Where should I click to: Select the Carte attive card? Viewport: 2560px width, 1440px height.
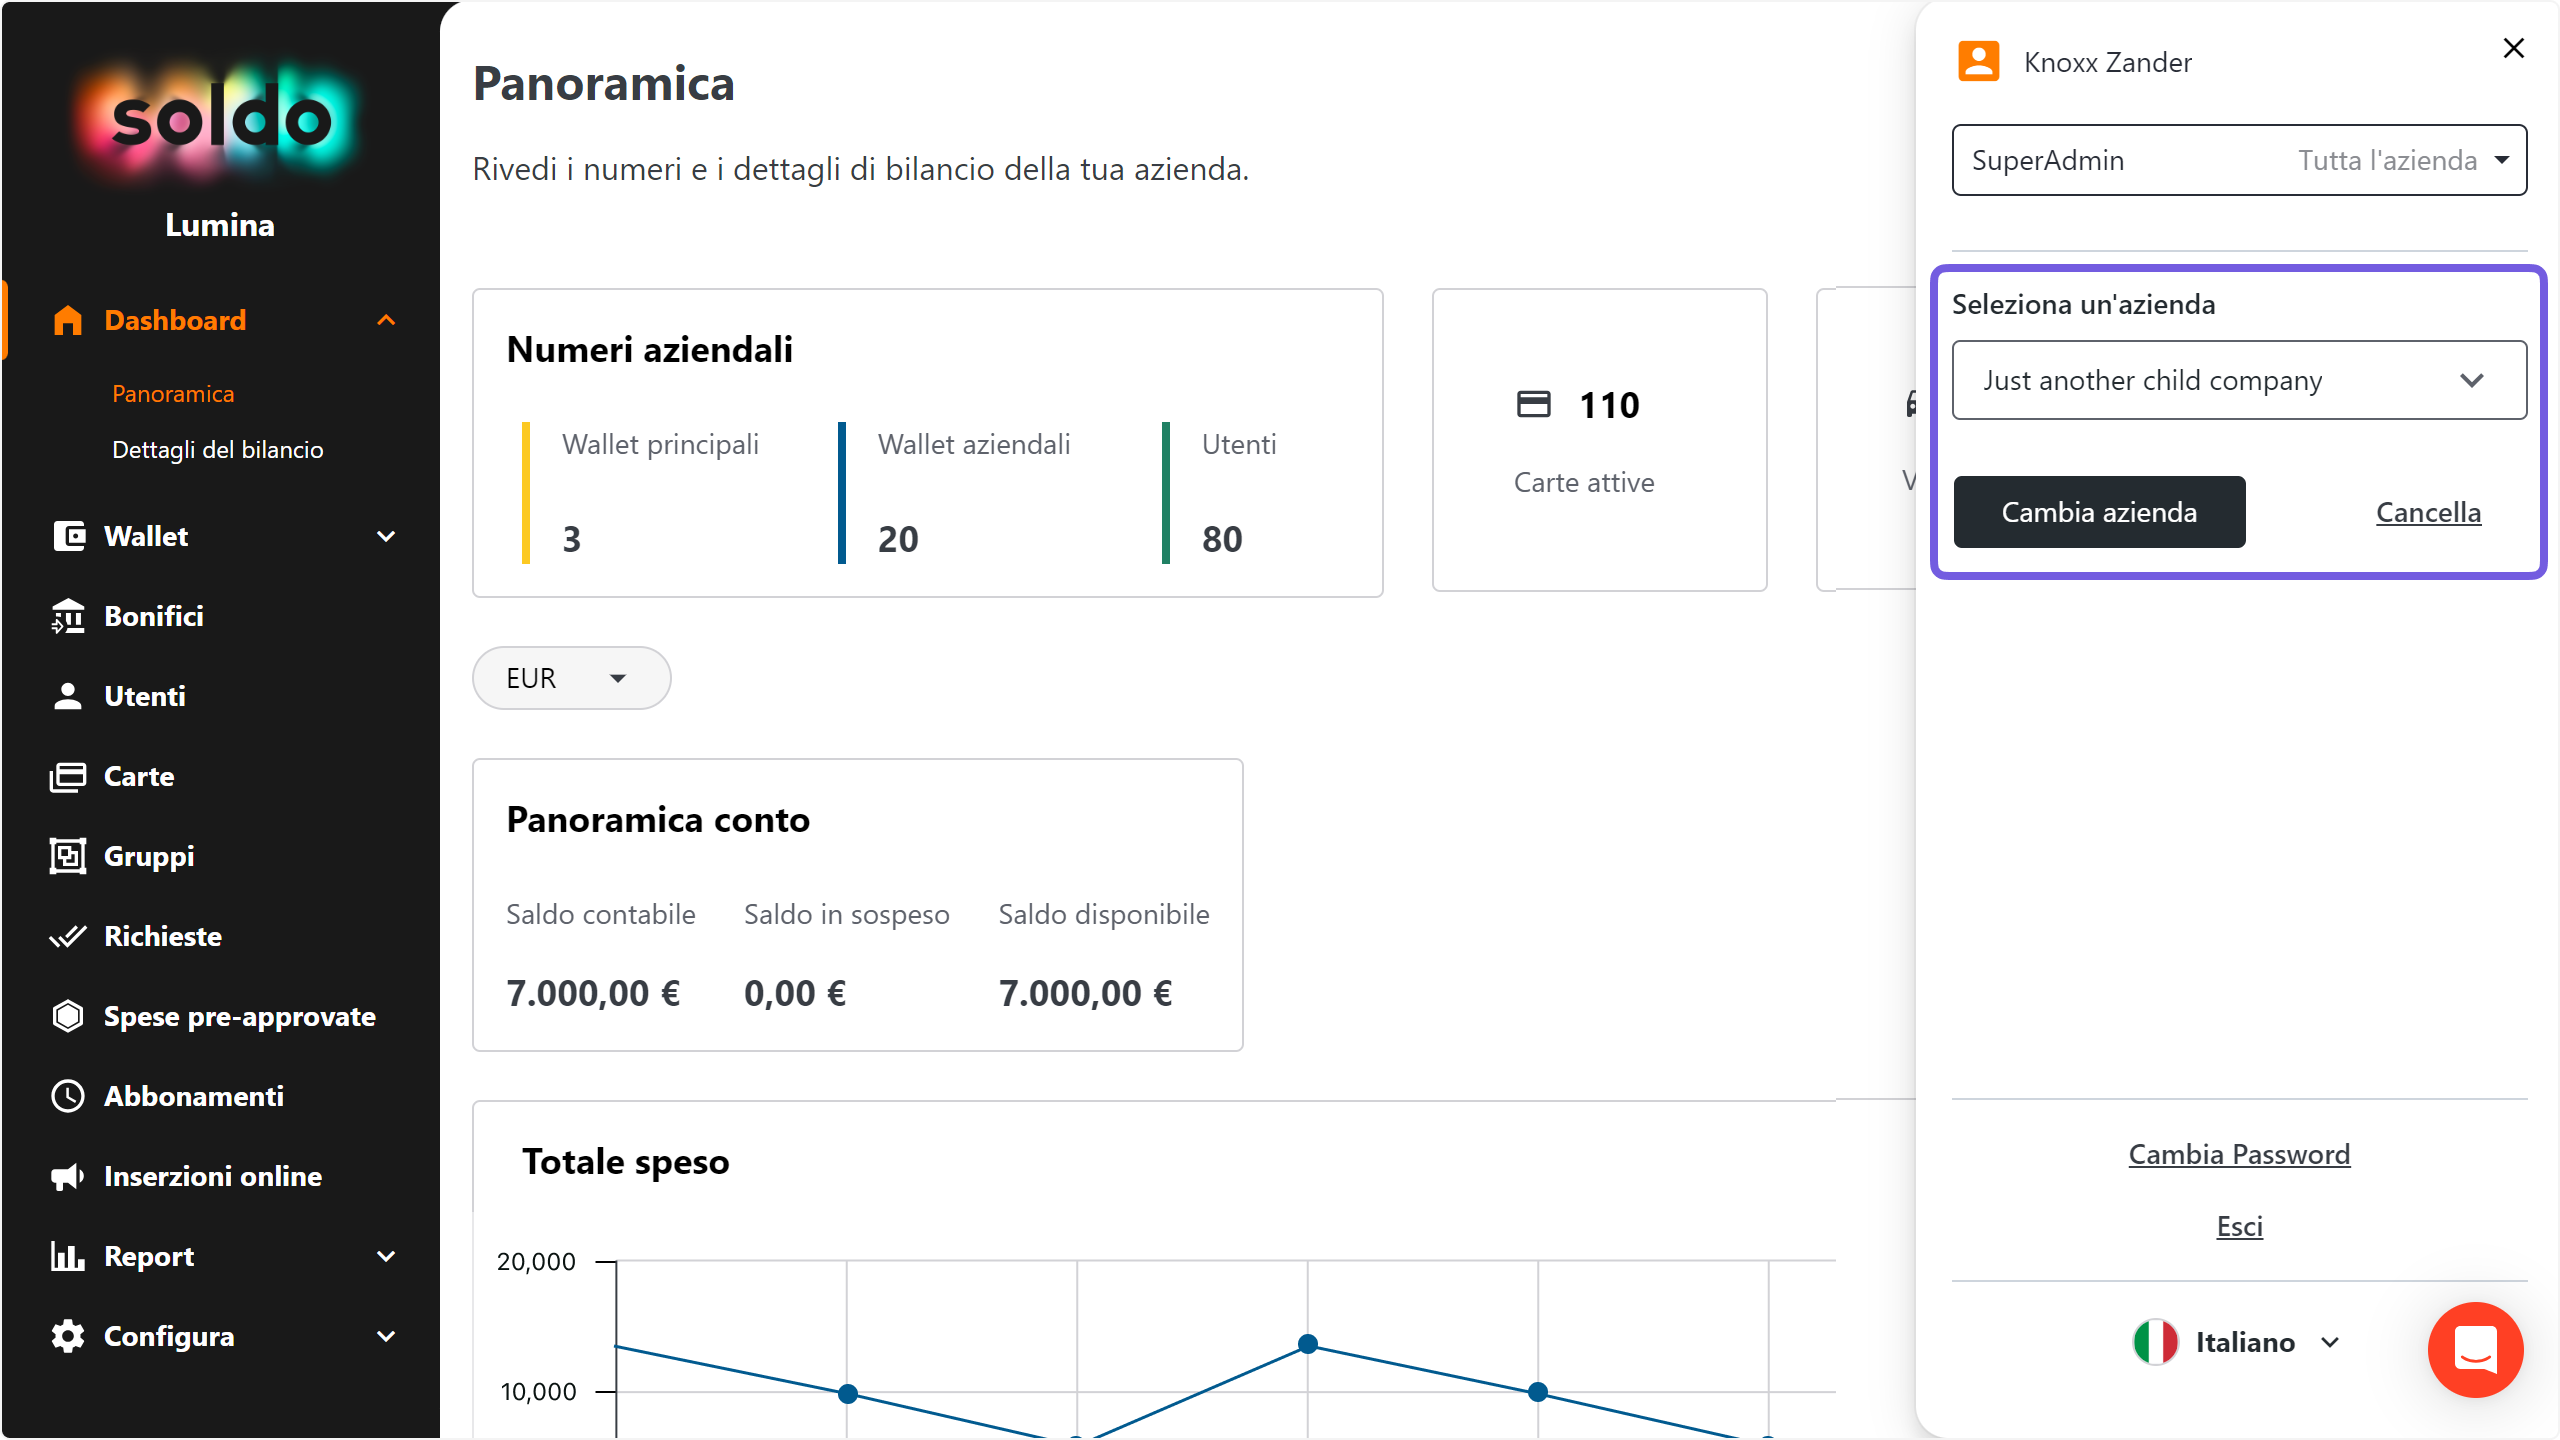click(x=1599, y=440)
